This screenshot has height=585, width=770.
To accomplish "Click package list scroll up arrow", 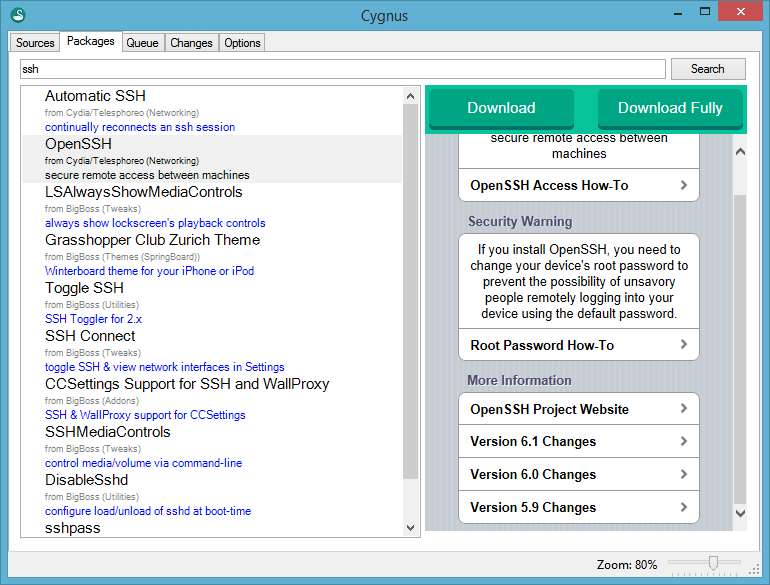I will [411, 96].
